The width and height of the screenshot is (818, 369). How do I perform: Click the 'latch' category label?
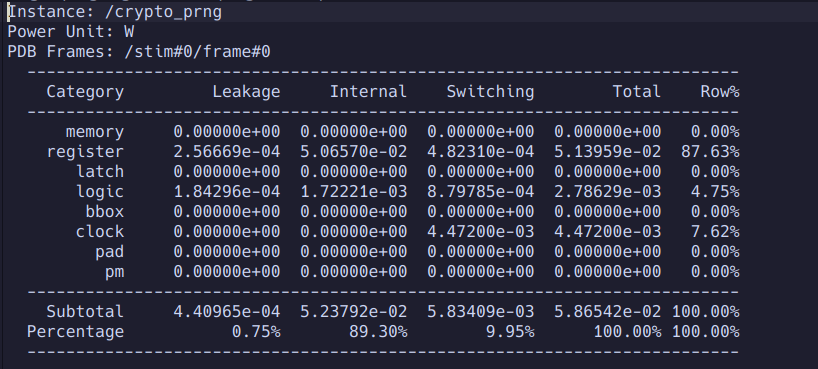[100, 172]
